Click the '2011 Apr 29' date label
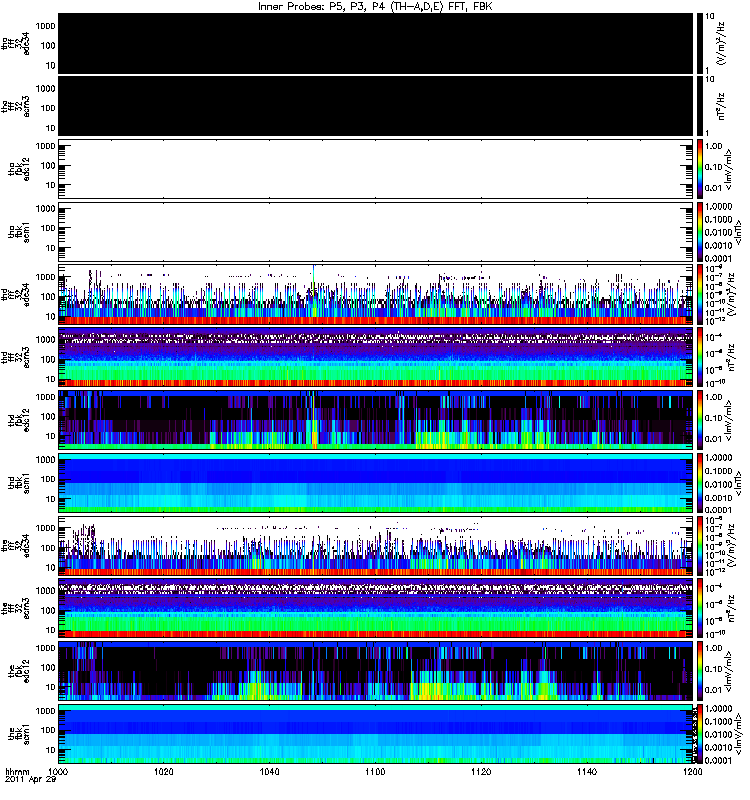 pyautogui.click(x=30, y=780)
